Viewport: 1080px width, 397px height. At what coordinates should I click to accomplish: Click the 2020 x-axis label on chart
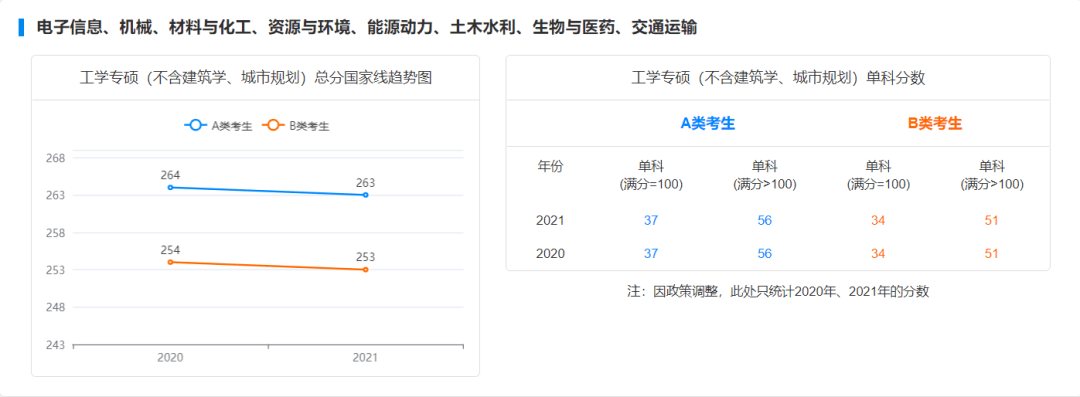tap(169, 358)
